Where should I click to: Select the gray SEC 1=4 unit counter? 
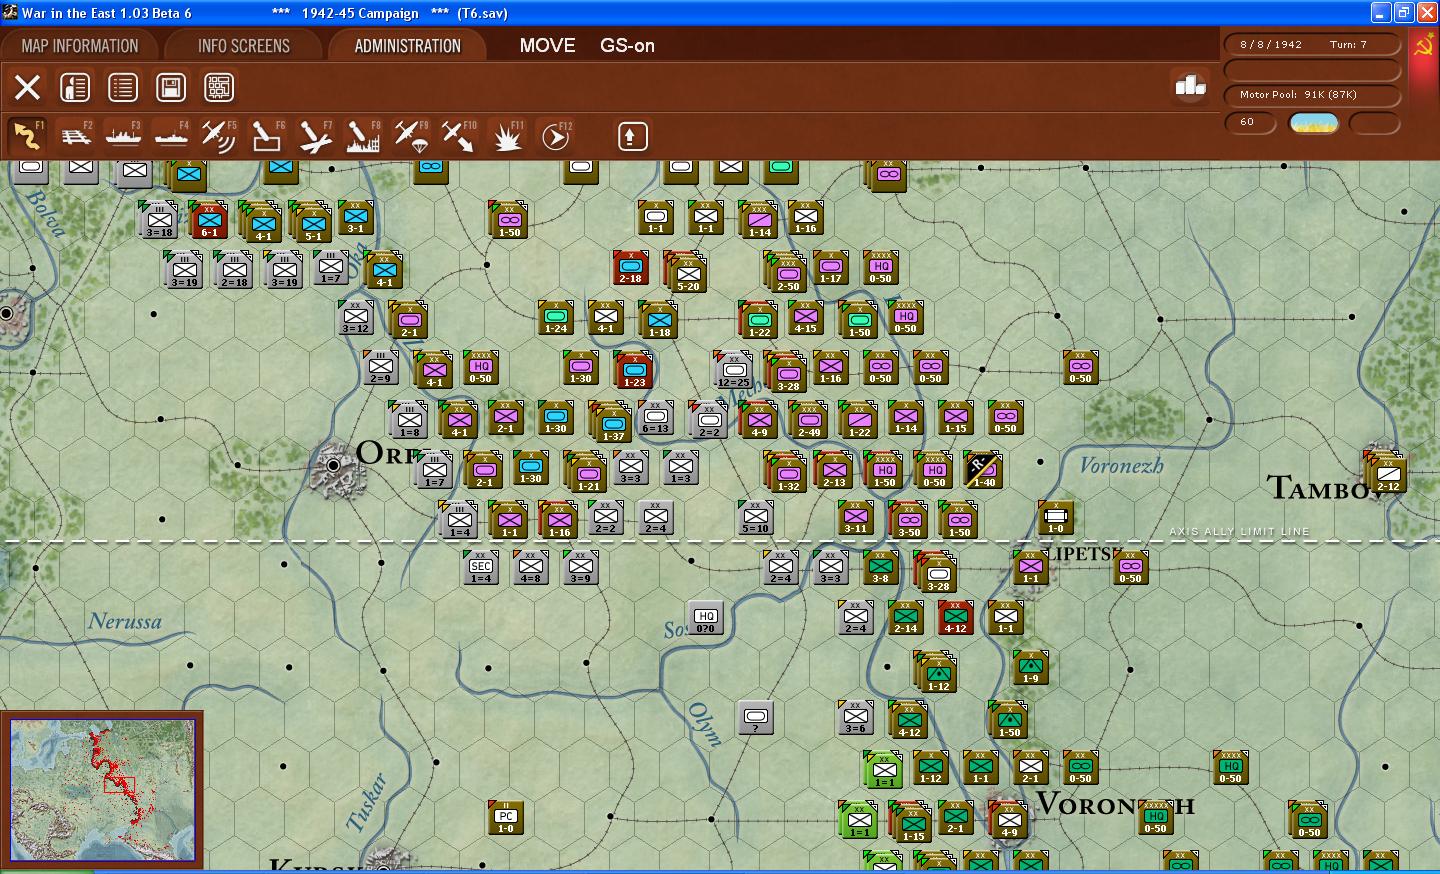481,568
